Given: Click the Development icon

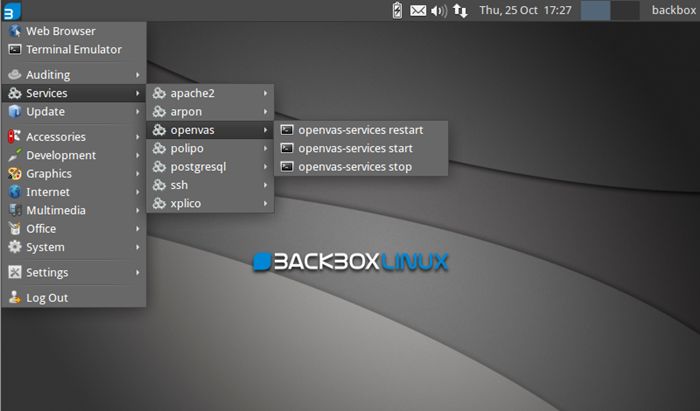Looking at the screenshot, I should pos(15,155).
